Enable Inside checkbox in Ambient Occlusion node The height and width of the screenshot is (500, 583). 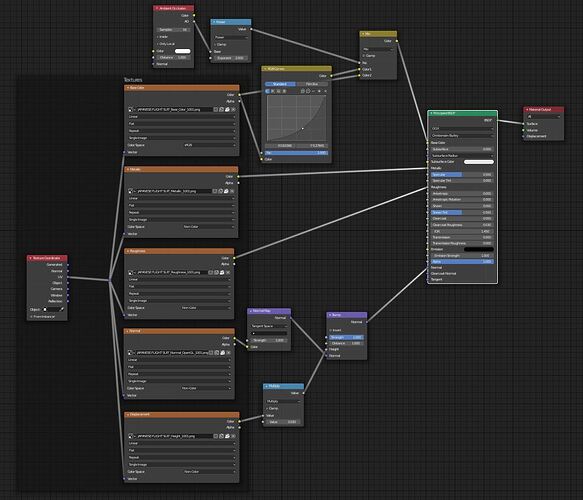tap(158, 37)
